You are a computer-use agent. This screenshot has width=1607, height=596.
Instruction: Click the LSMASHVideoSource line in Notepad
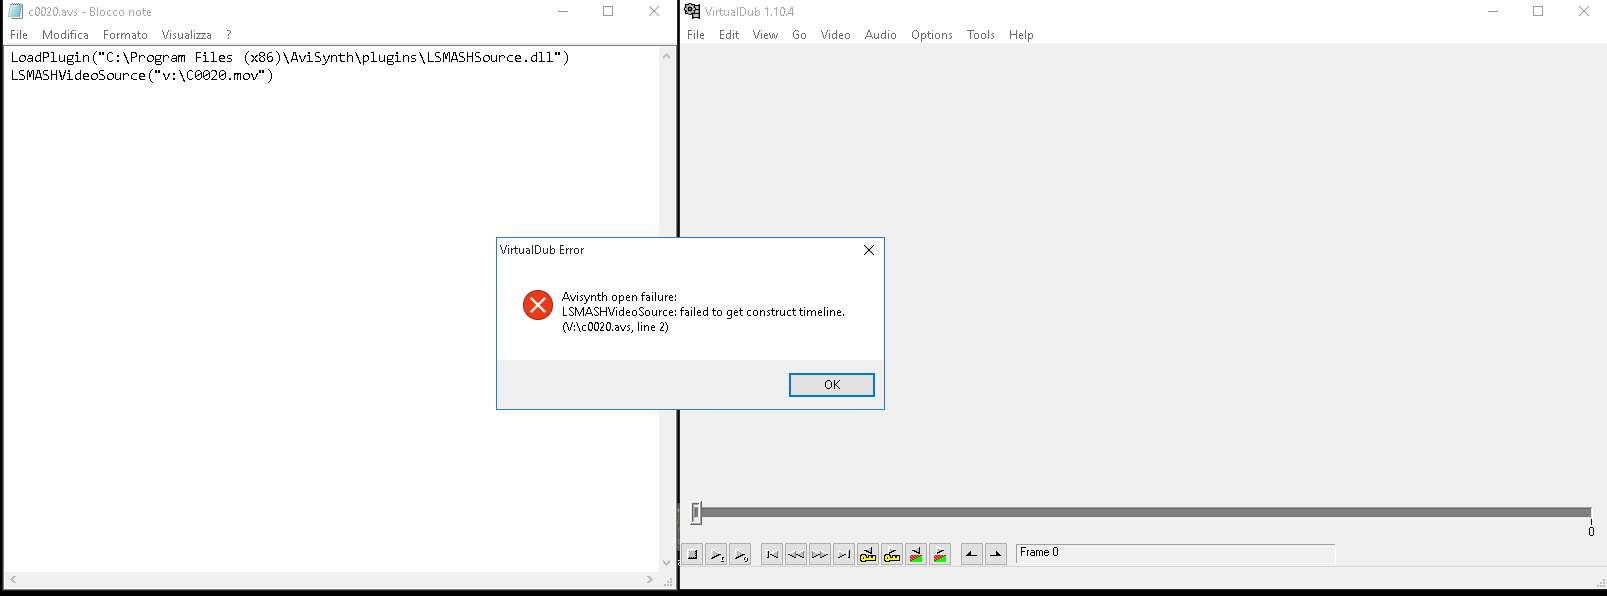pyautogui.click(x=142, y=76)
